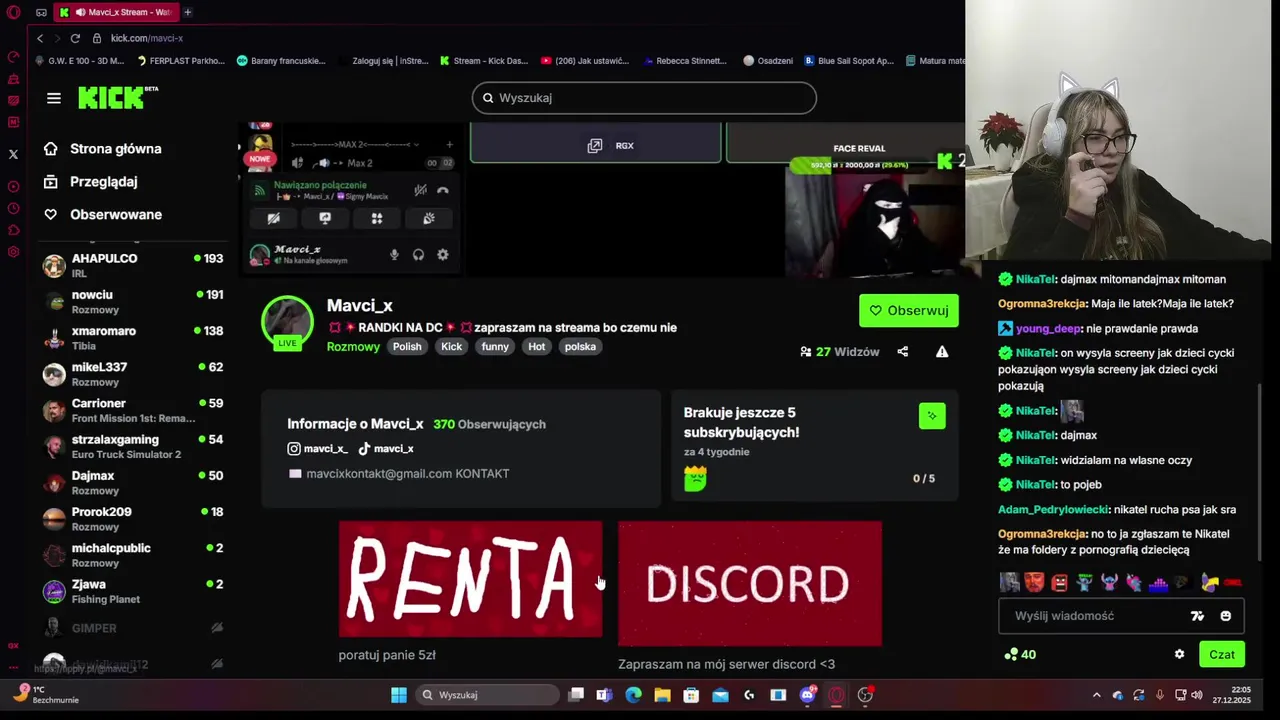The width and height of the screenshot is (1280, 720).
Task: Click the address bar kick.com/mavci-x
Action: 147,38
